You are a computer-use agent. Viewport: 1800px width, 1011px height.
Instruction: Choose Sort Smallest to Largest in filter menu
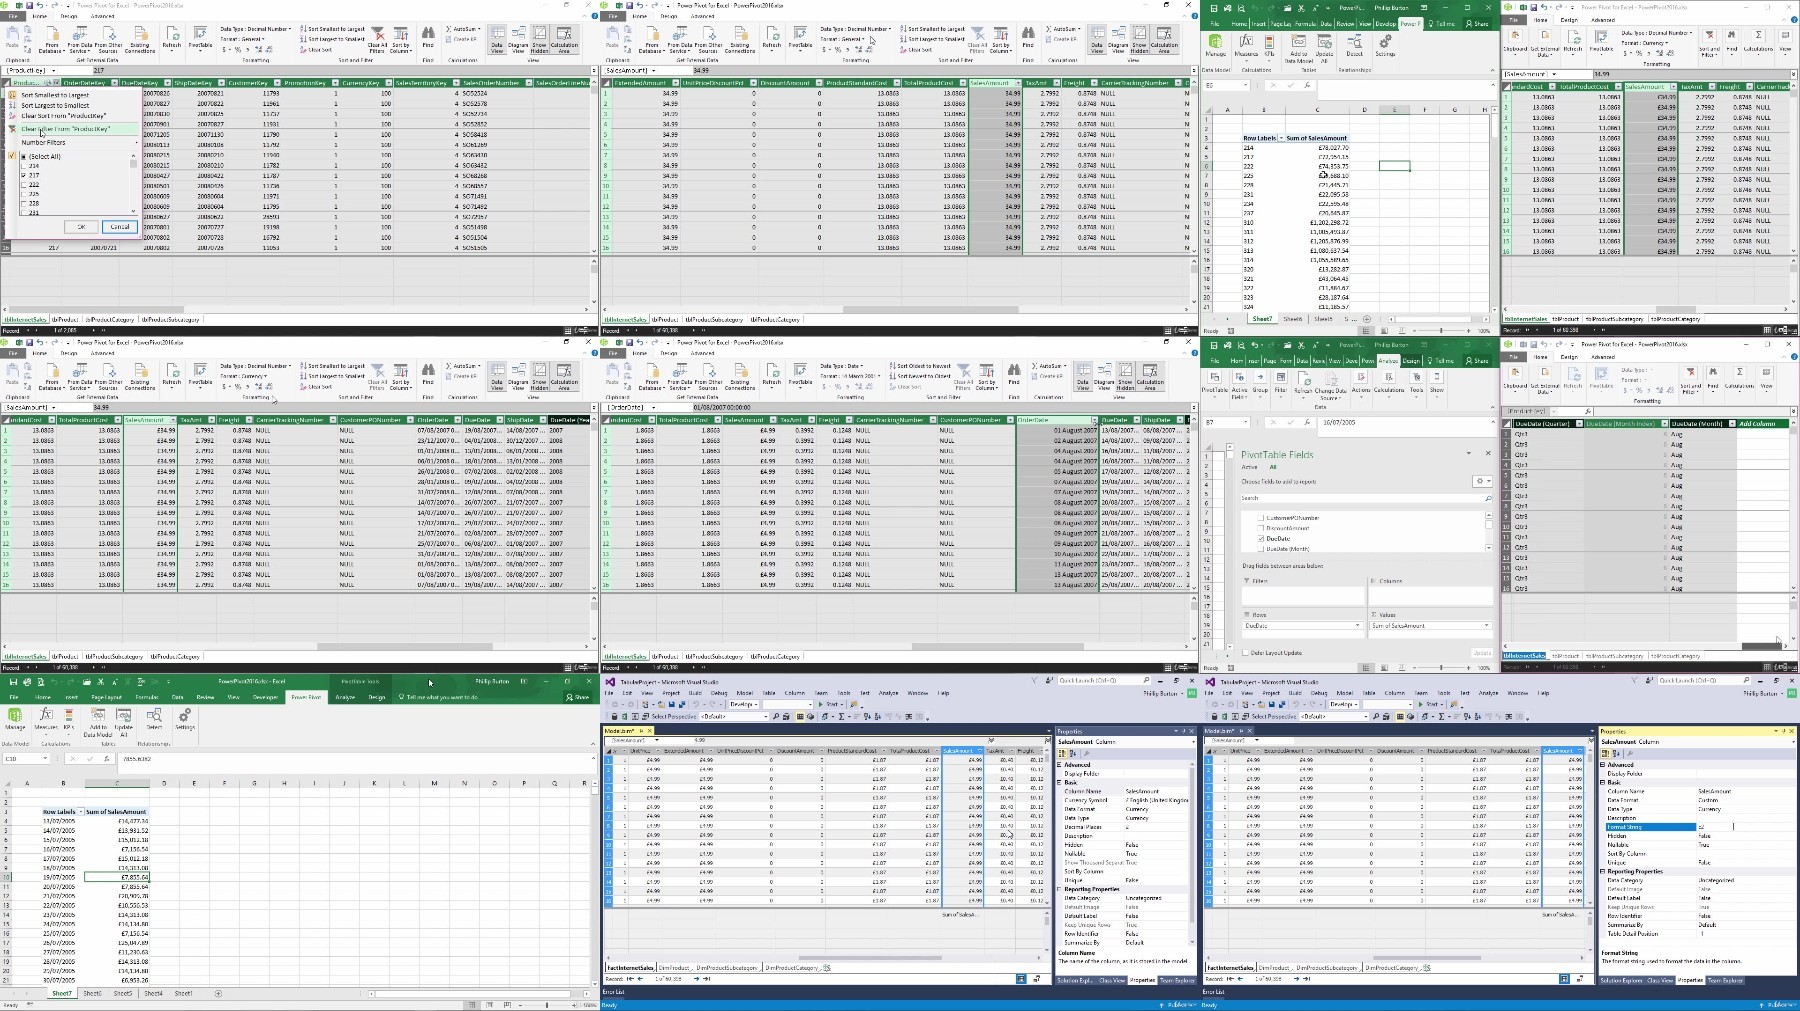(x=55, y=95)
